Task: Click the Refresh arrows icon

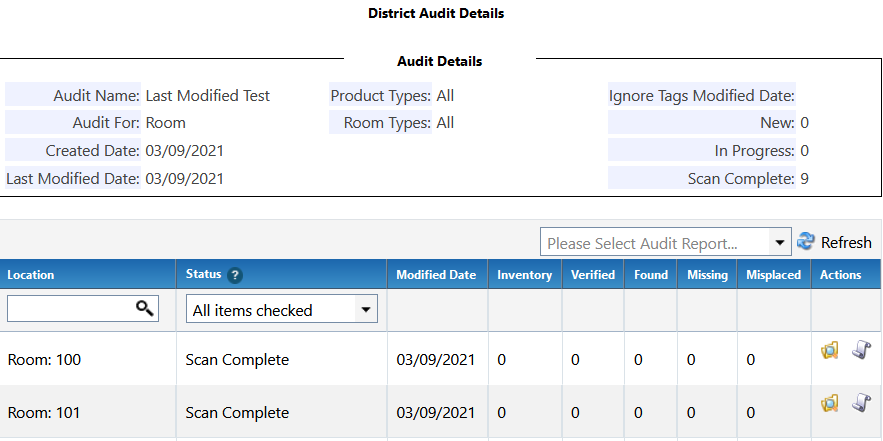Action: 806,242
